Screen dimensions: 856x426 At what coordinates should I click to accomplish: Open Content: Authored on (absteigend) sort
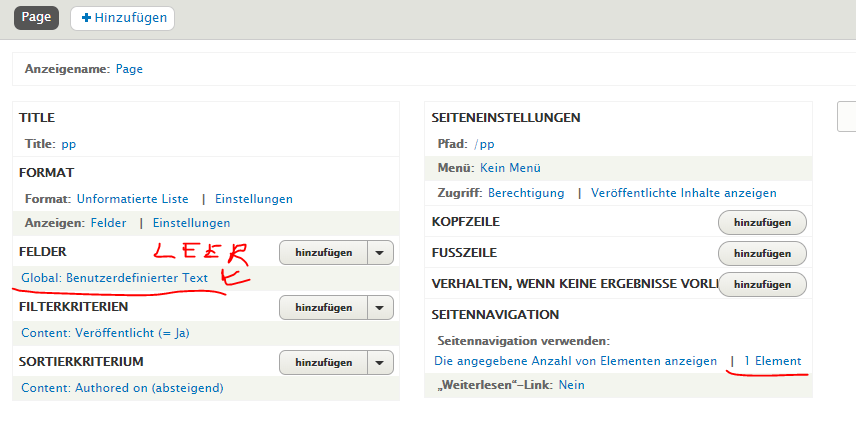click(x=122, y=387)
